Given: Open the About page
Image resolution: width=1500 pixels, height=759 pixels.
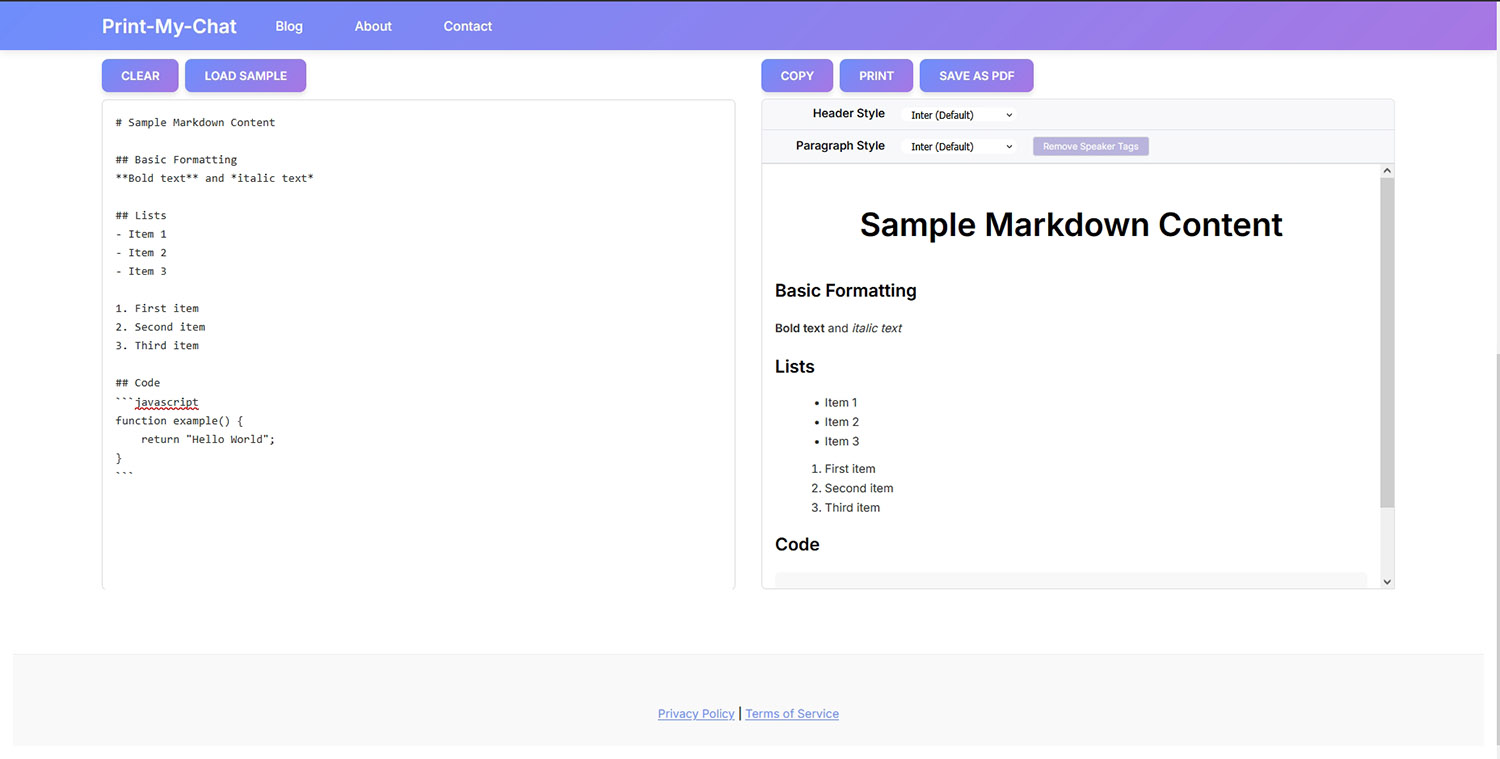Looking at the screenshot, I should coord(373,26).
